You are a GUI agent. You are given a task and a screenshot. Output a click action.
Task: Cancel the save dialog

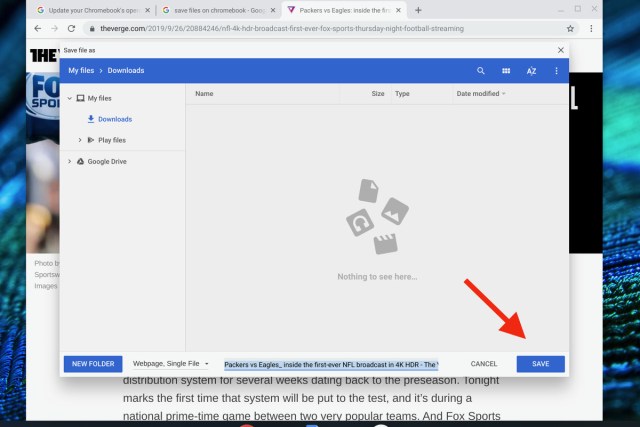tap(484, 364)
